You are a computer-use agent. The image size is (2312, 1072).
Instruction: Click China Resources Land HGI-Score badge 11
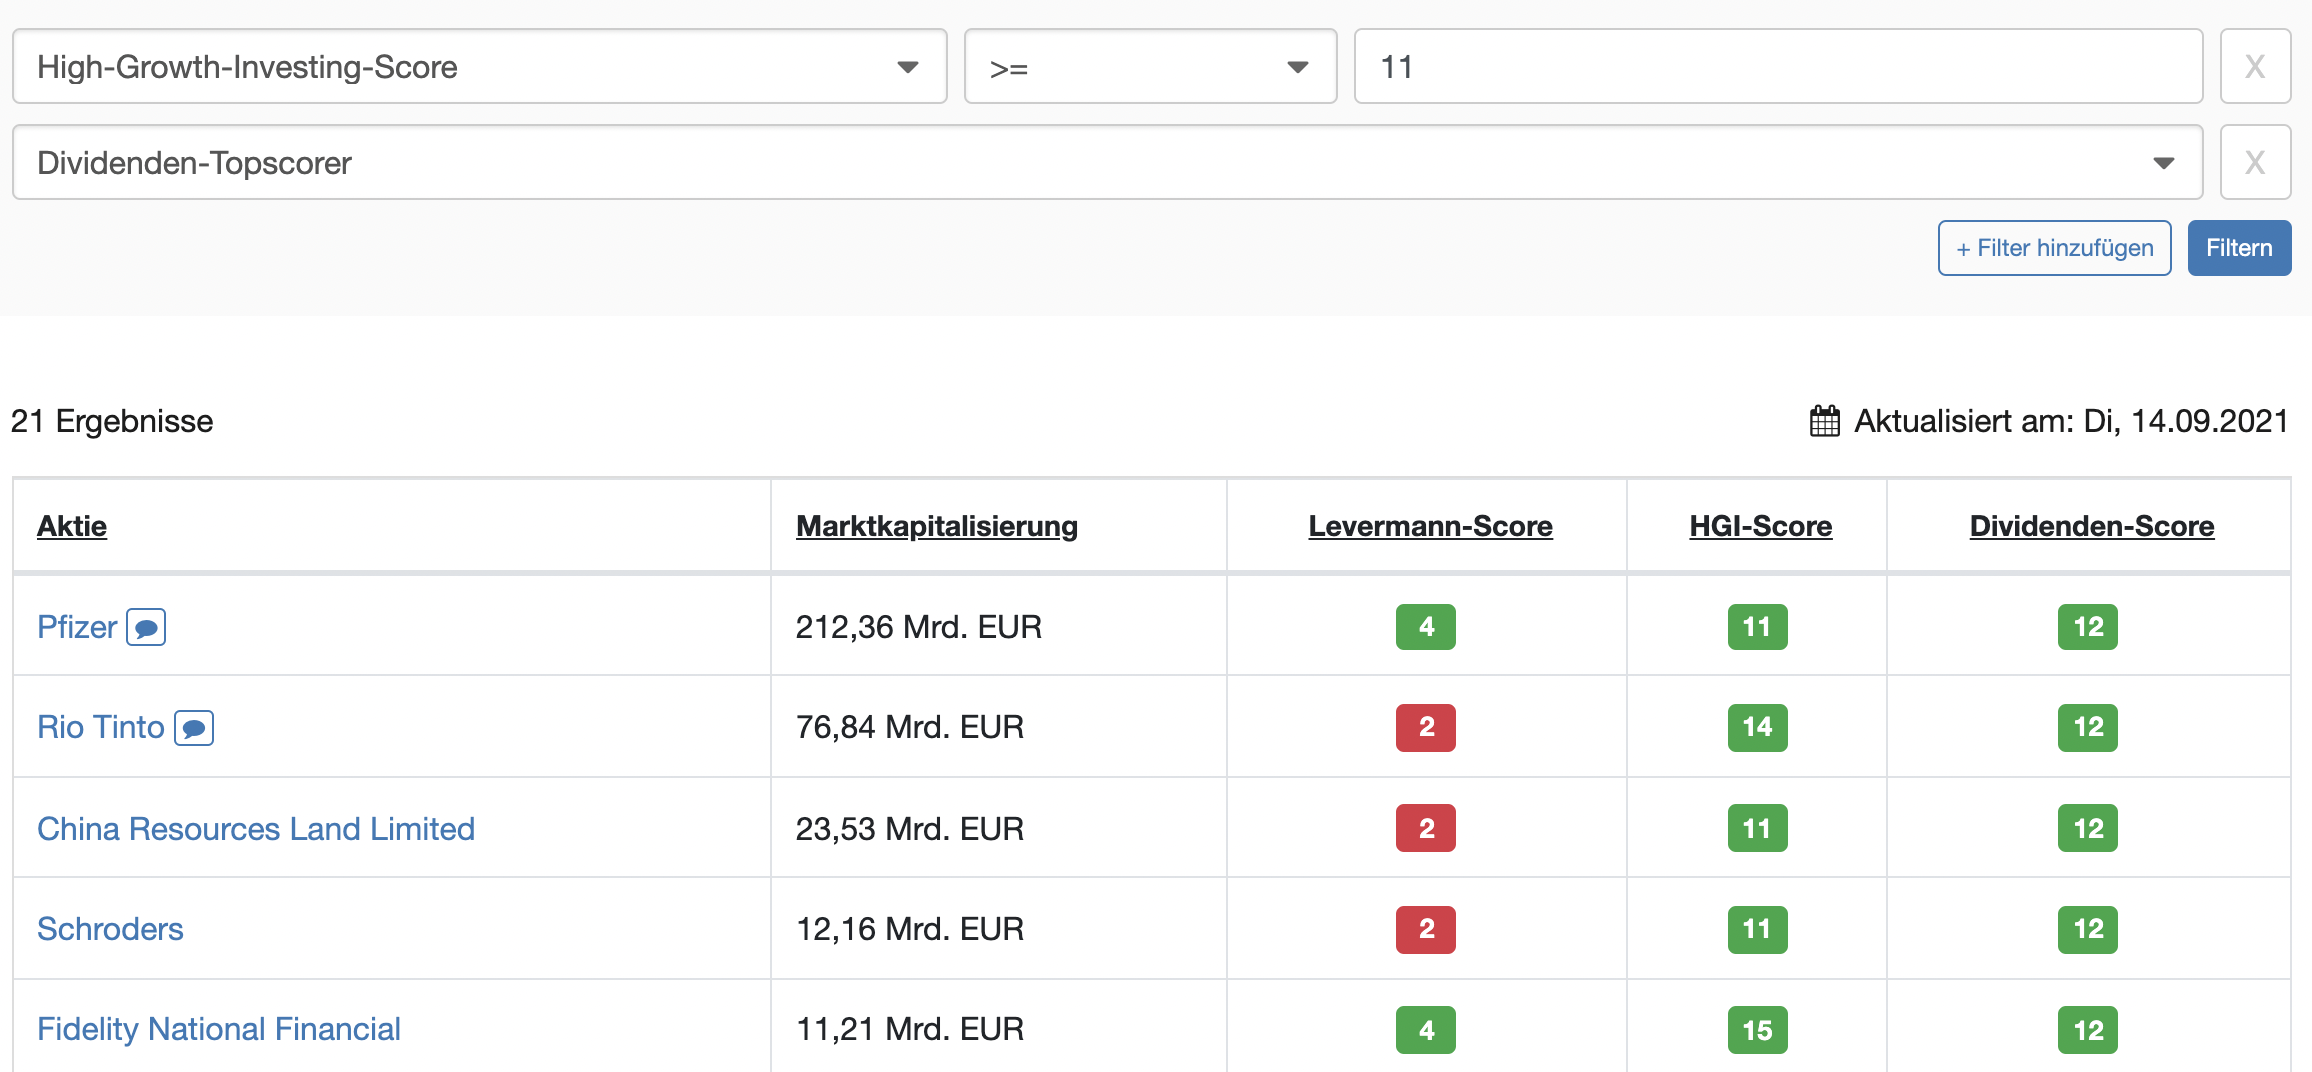(1758, 829)
